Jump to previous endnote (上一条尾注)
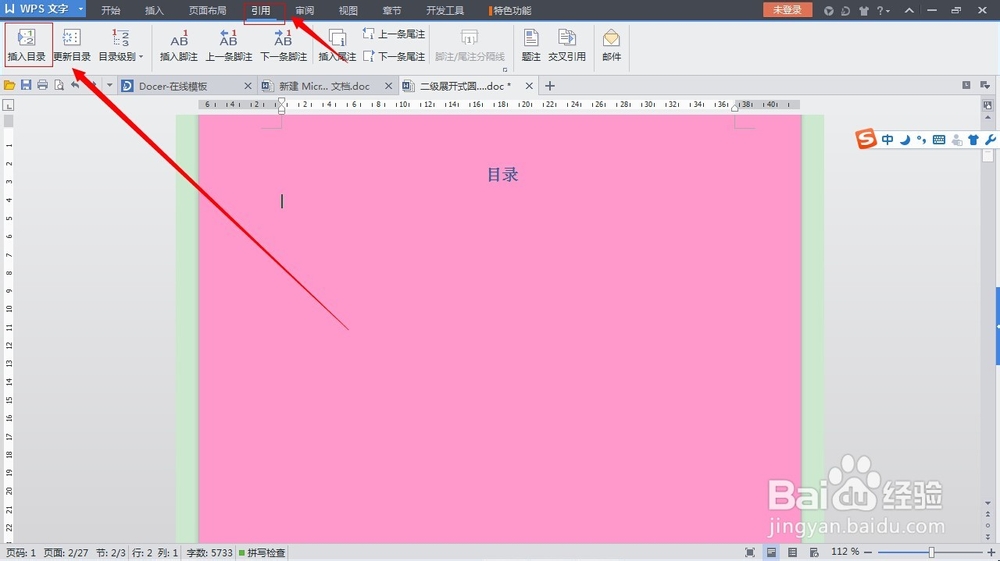 point(393,34)
